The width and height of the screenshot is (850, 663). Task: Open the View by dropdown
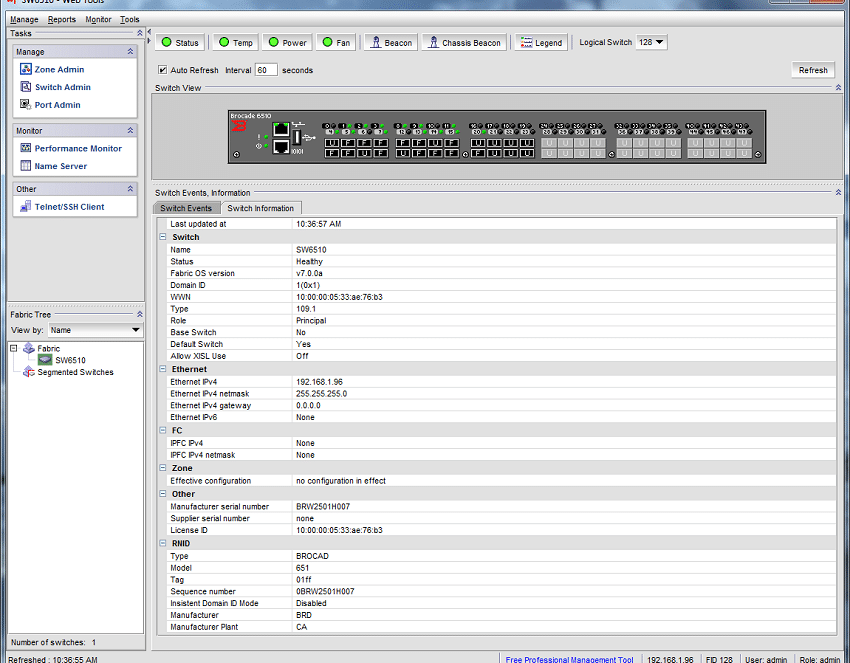pos(95,330)
